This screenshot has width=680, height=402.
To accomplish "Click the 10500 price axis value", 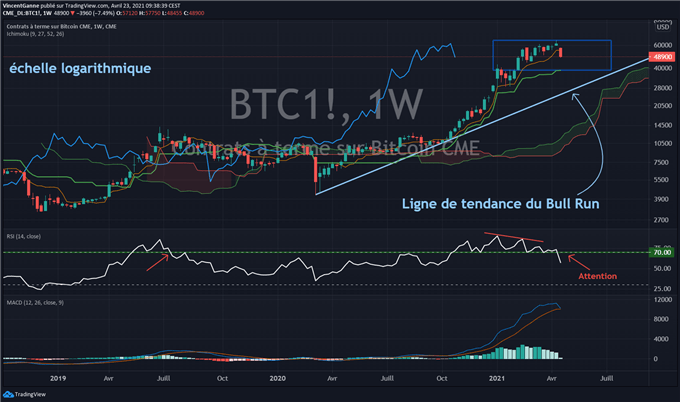I will pos(662,144).
